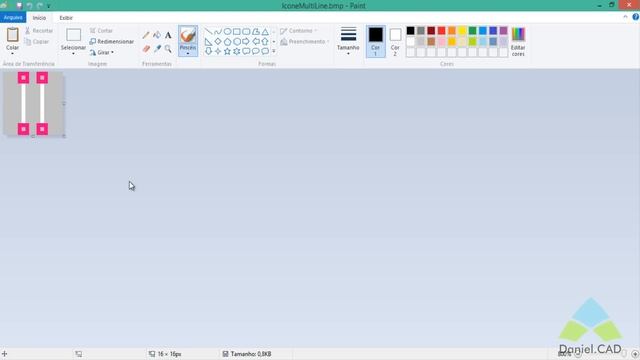Customize quick access toolbar dropdown arrow
Image resolution: width=640 pixels, height=360 pixels.
pyautogui.click(x=48, y=6)
